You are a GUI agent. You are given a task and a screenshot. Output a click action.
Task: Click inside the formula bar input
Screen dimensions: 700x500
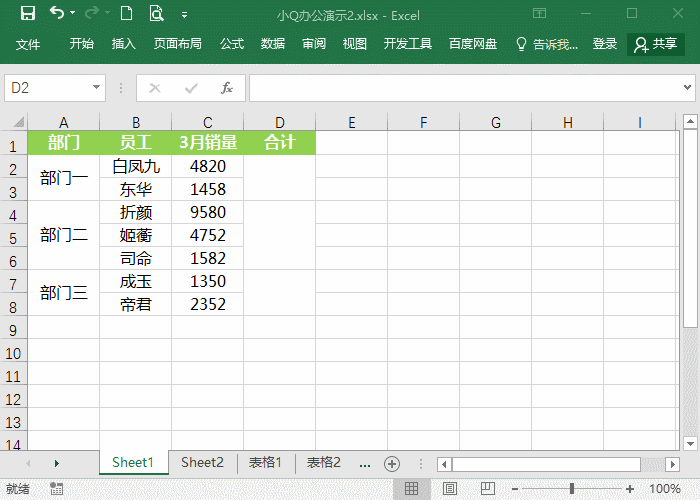point(464,88)
